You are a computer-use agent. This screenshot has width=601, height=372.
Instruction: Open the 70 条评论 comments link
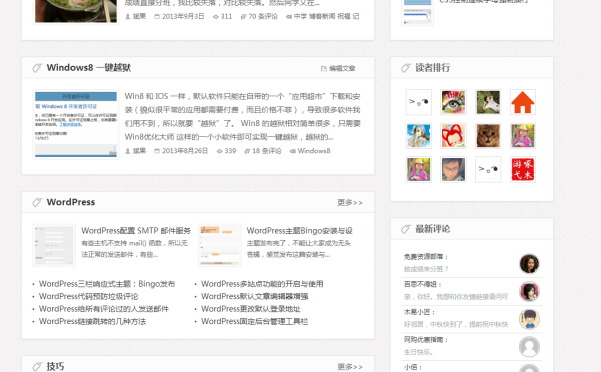coord(263,16)
